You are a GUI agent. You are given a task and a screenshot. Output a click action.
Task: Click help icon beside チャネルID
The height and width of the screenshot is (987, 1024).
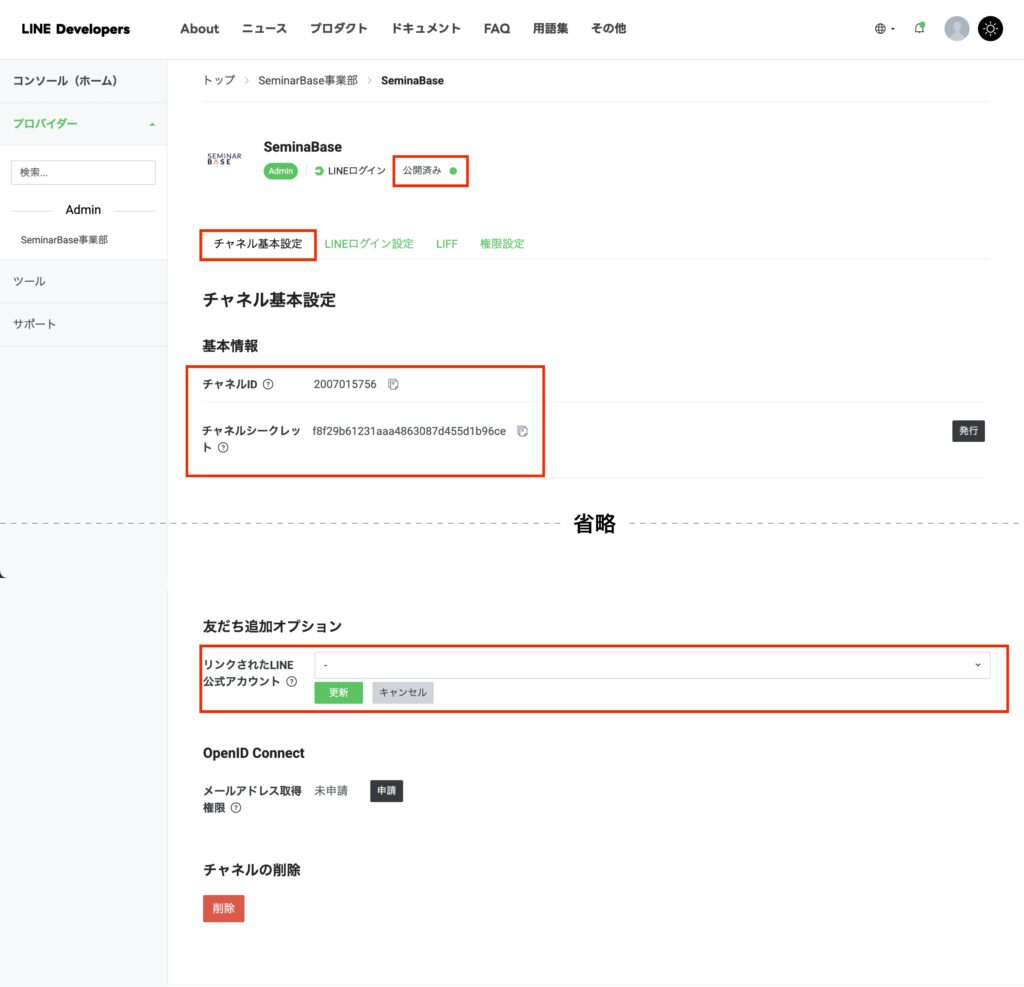(x=268, y=385)
